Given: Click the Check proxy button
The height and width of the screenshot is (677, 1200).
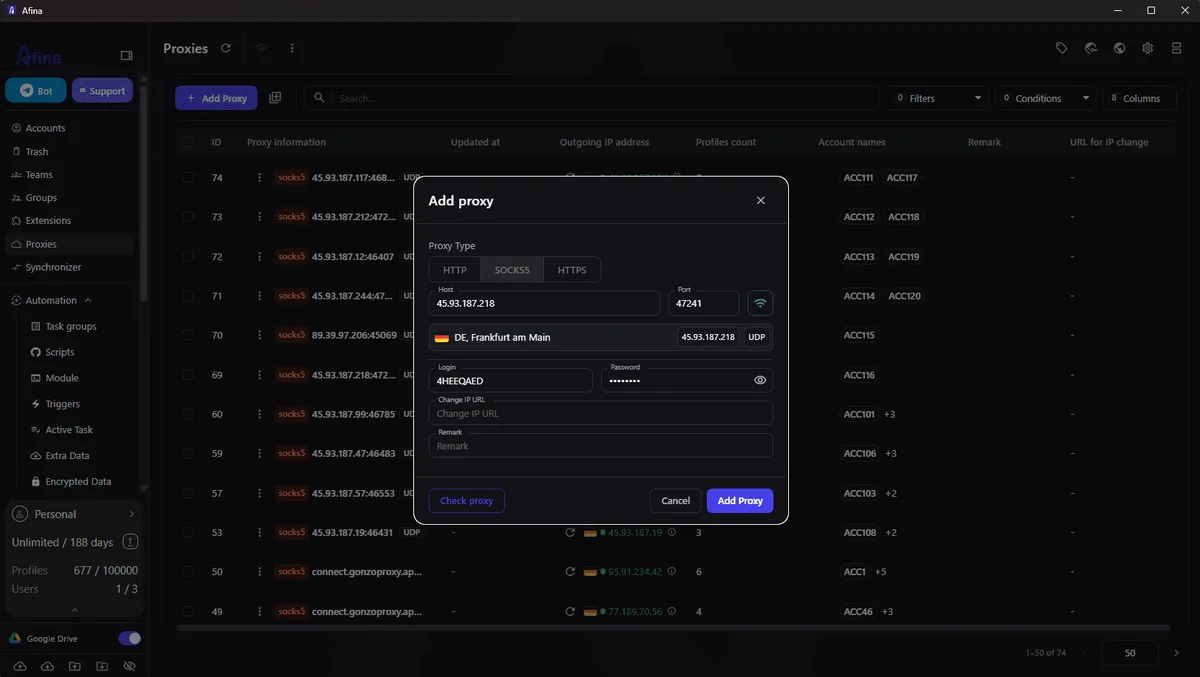Looking at the screenshot, I should (x=467, y=500).
